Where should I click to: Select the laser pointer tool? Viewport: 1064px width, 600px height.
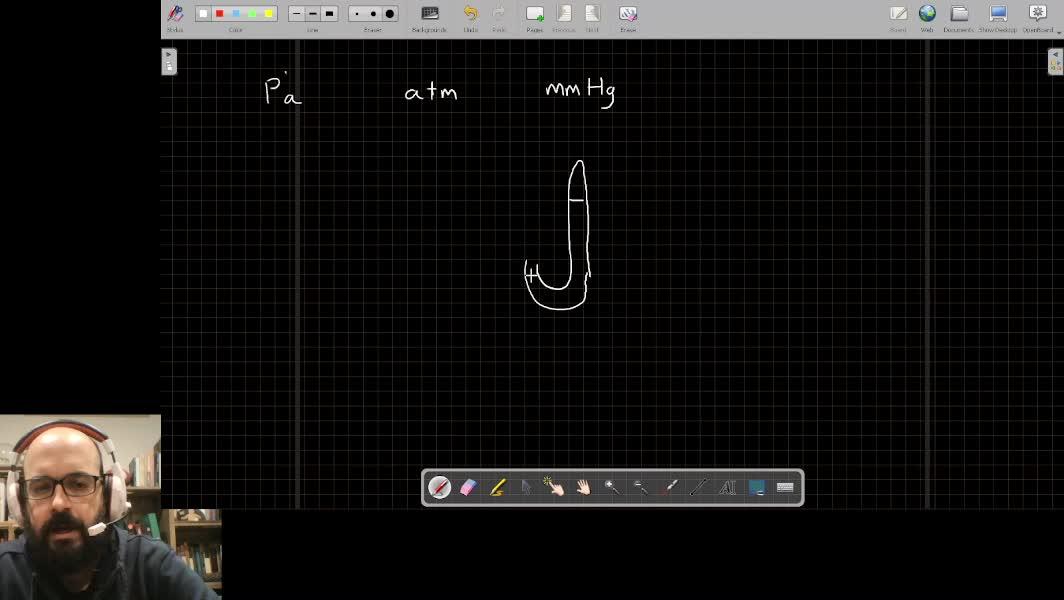(670, 487)
